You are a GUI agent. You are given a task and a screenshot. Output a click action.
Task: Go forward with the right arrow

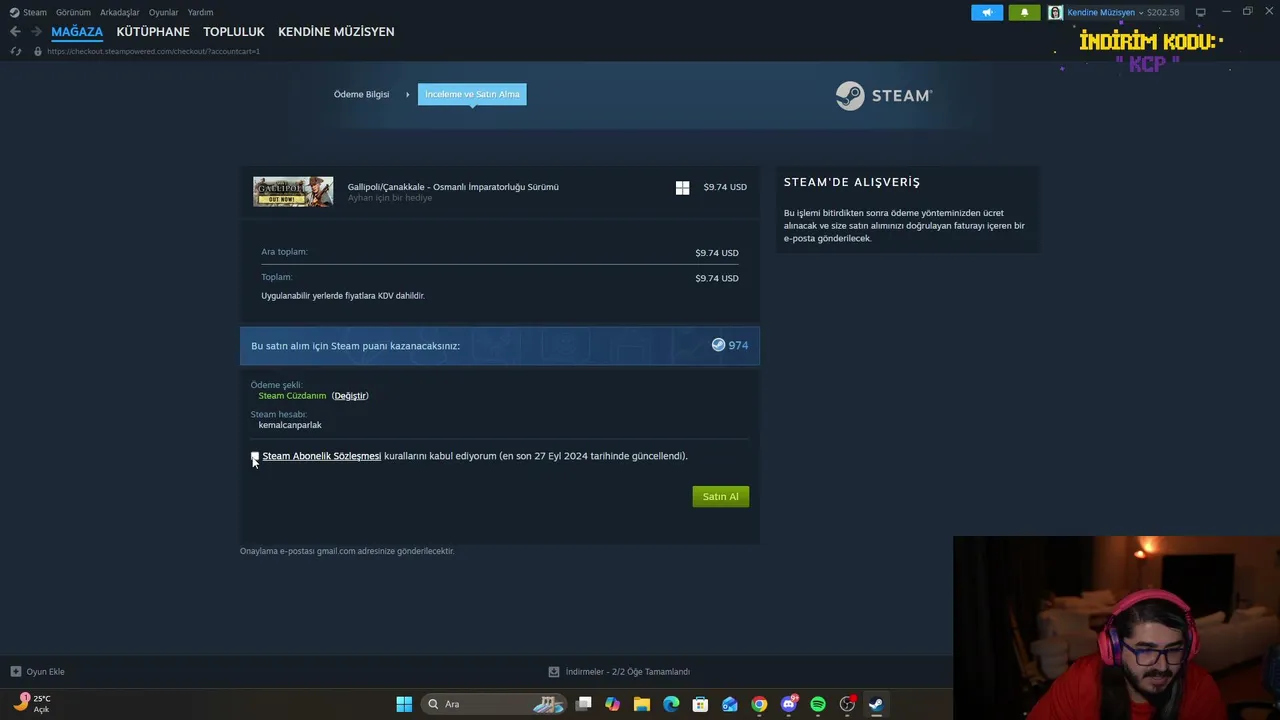[36, 32]
